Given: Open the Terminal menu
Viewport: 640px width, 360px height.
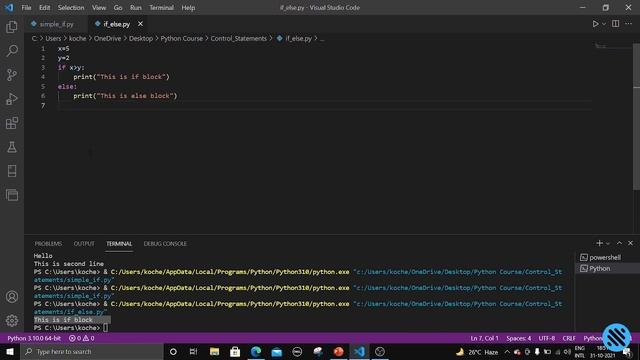Looking at the screenshot, I should [161, 8].
